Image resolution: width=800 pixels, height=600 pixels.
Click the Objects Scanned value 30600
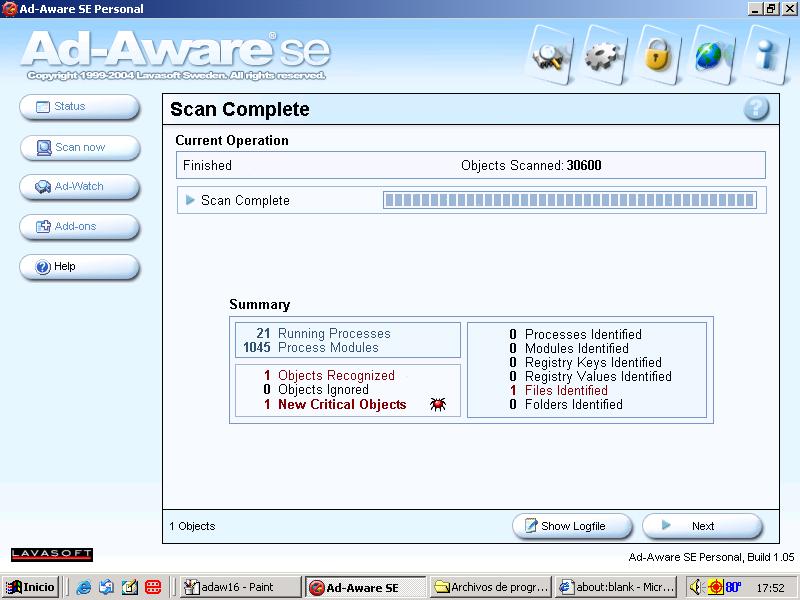point(584,165)
